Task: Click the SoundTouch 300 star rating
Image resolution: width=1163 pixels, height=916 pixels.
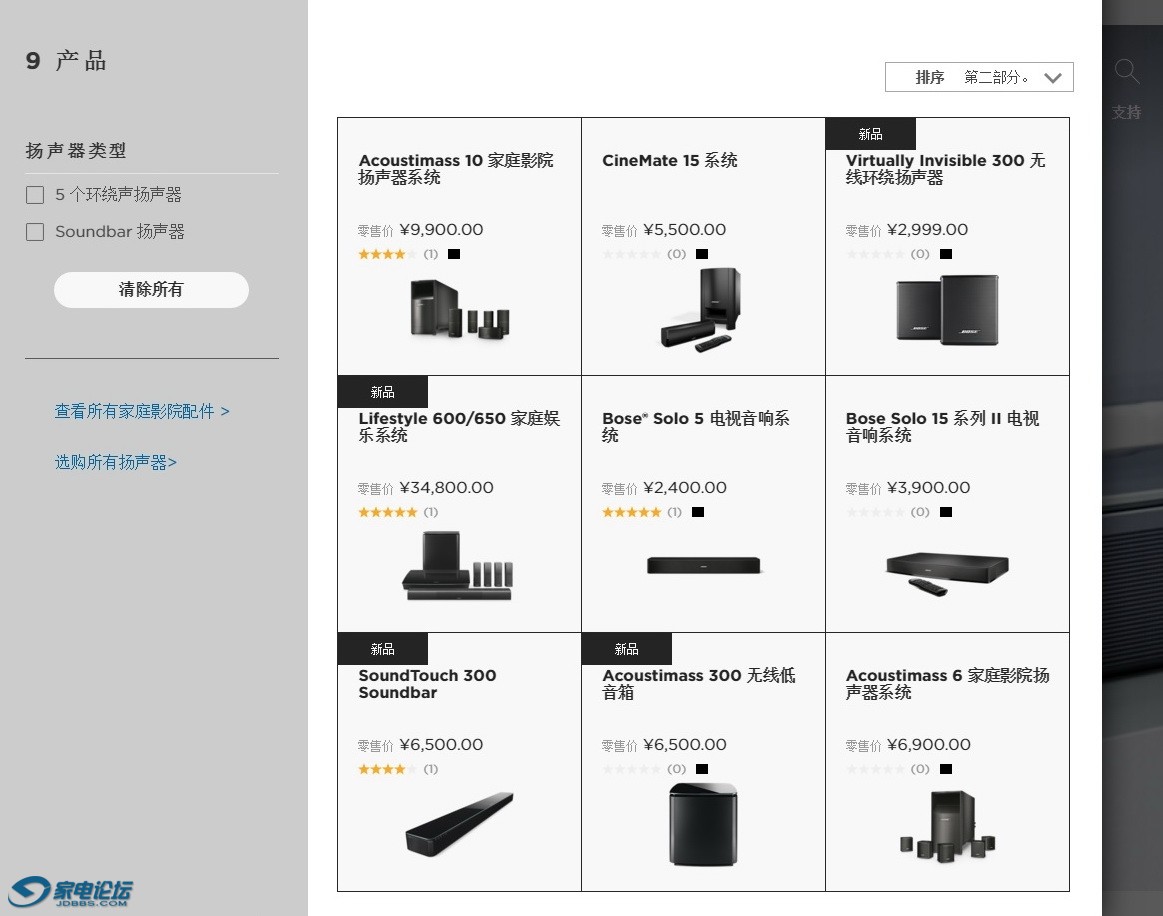Action: click(x=388, y=769)
